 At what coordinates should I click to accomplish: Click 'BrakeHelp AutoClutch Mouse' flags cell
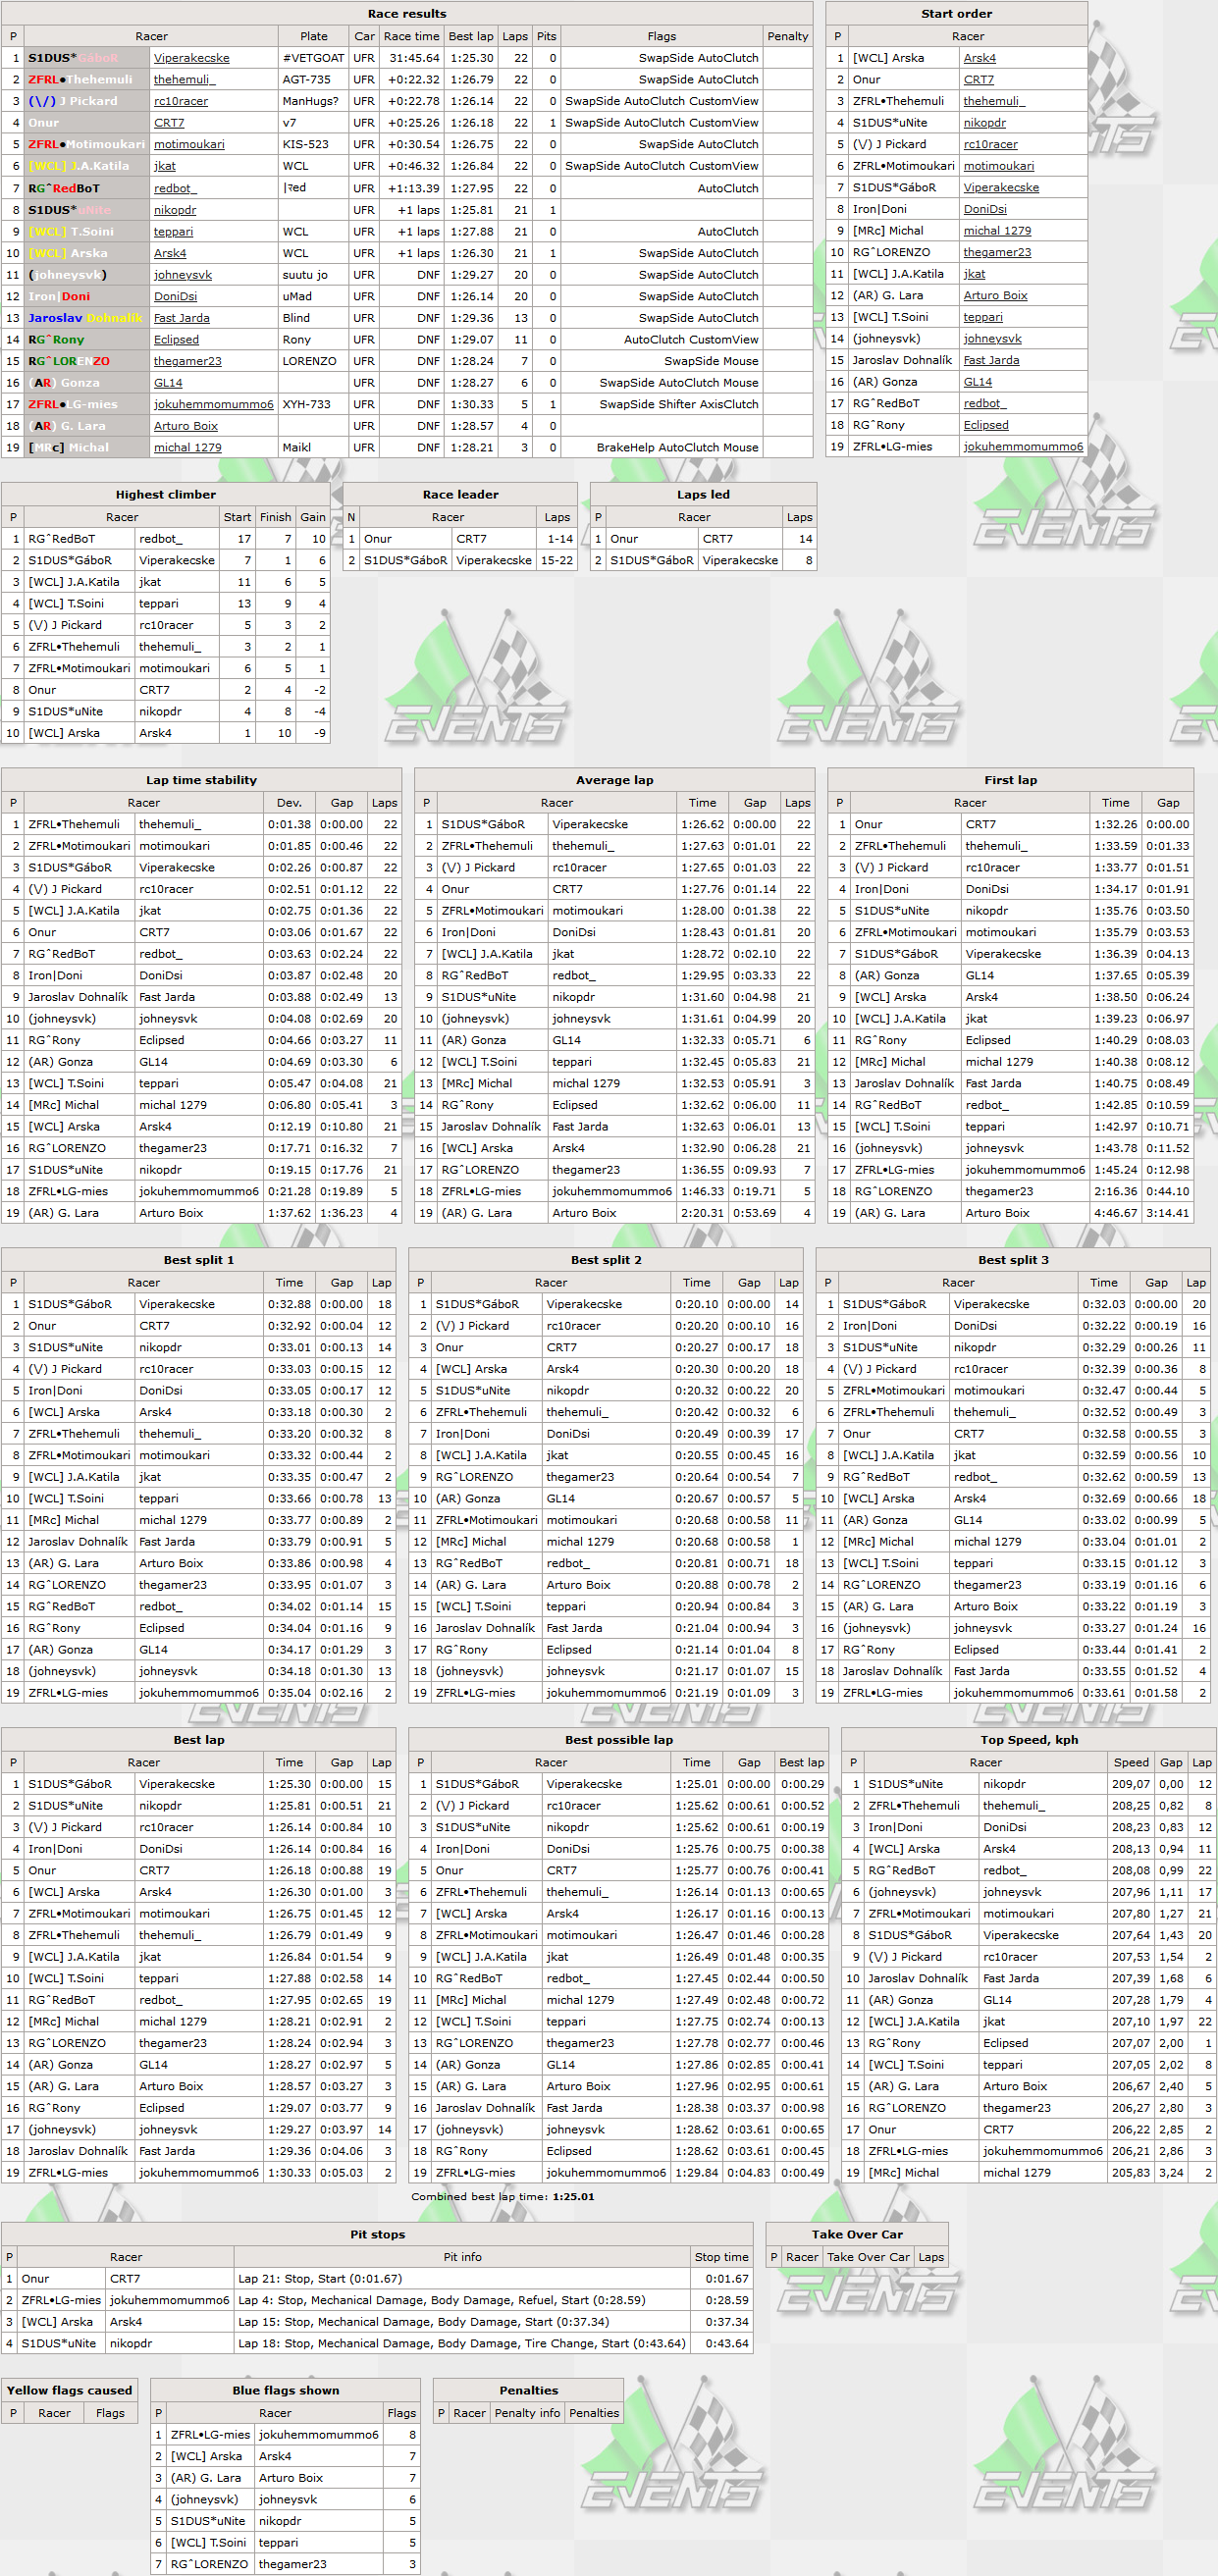click(x=677, y=448)
